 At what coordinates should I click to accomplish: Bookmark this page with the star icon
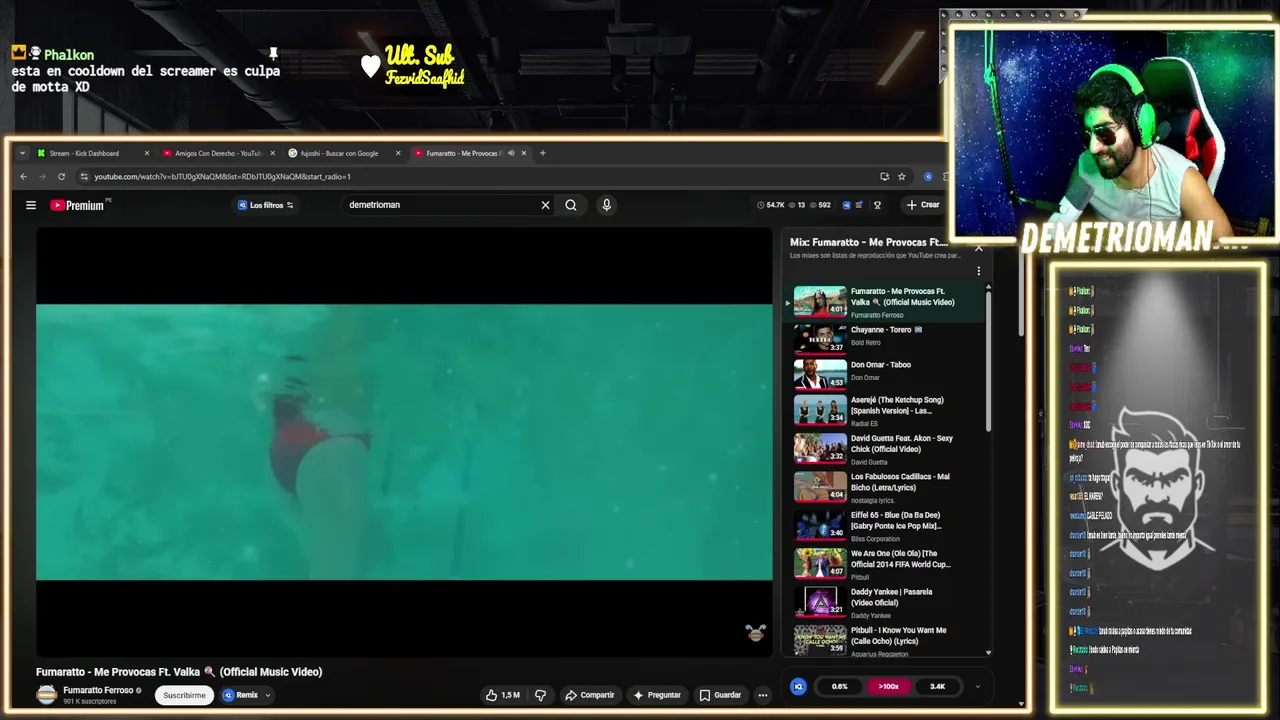pos(901,177)
